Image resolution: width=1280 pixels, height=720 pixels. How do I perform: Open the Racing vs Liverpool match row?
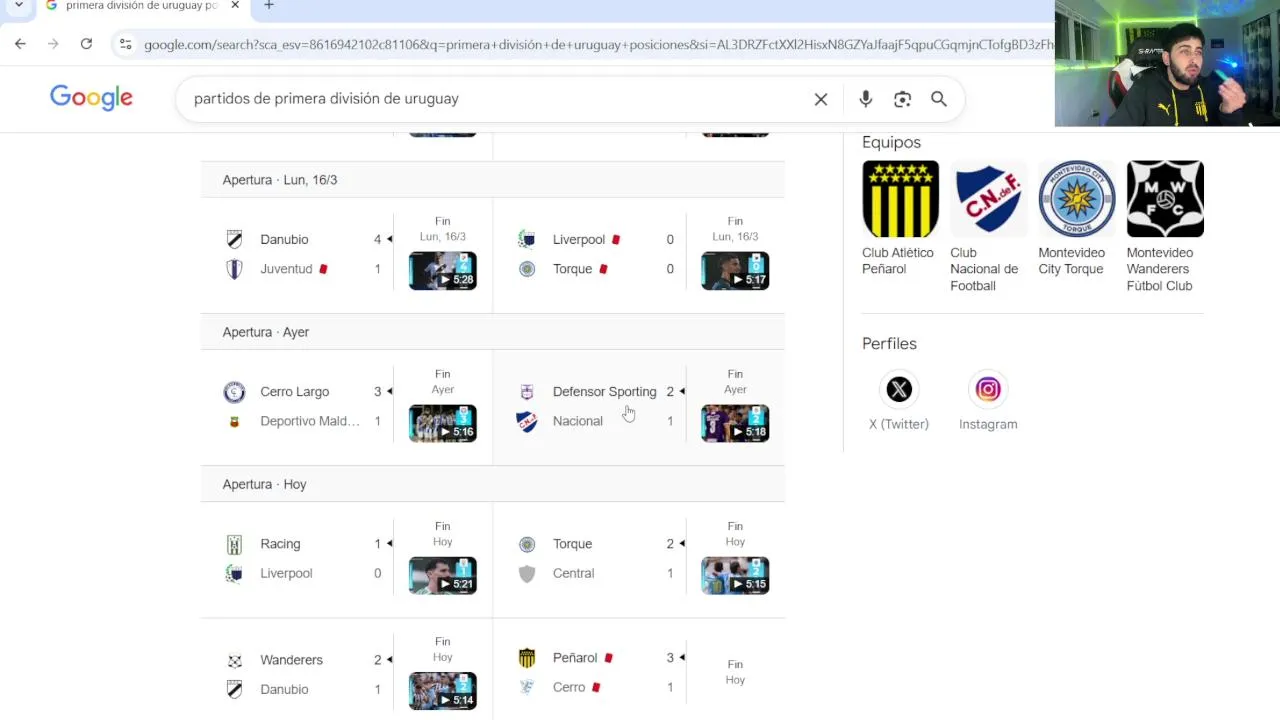tap(347, 559)
